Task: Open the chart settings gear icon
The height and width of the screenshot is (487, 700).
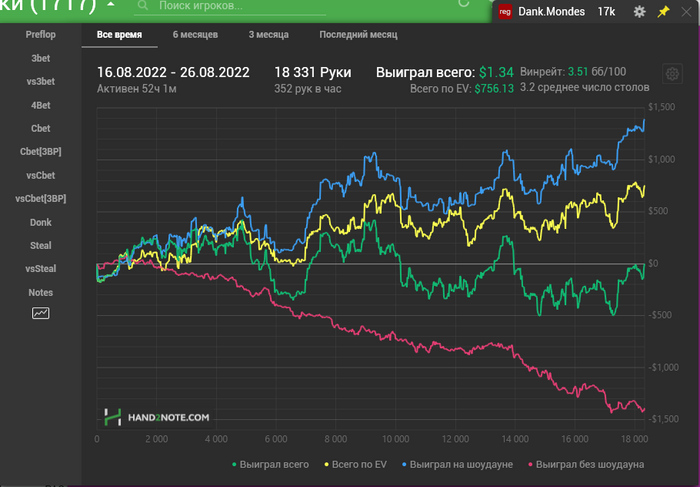Action: point(672,74)
